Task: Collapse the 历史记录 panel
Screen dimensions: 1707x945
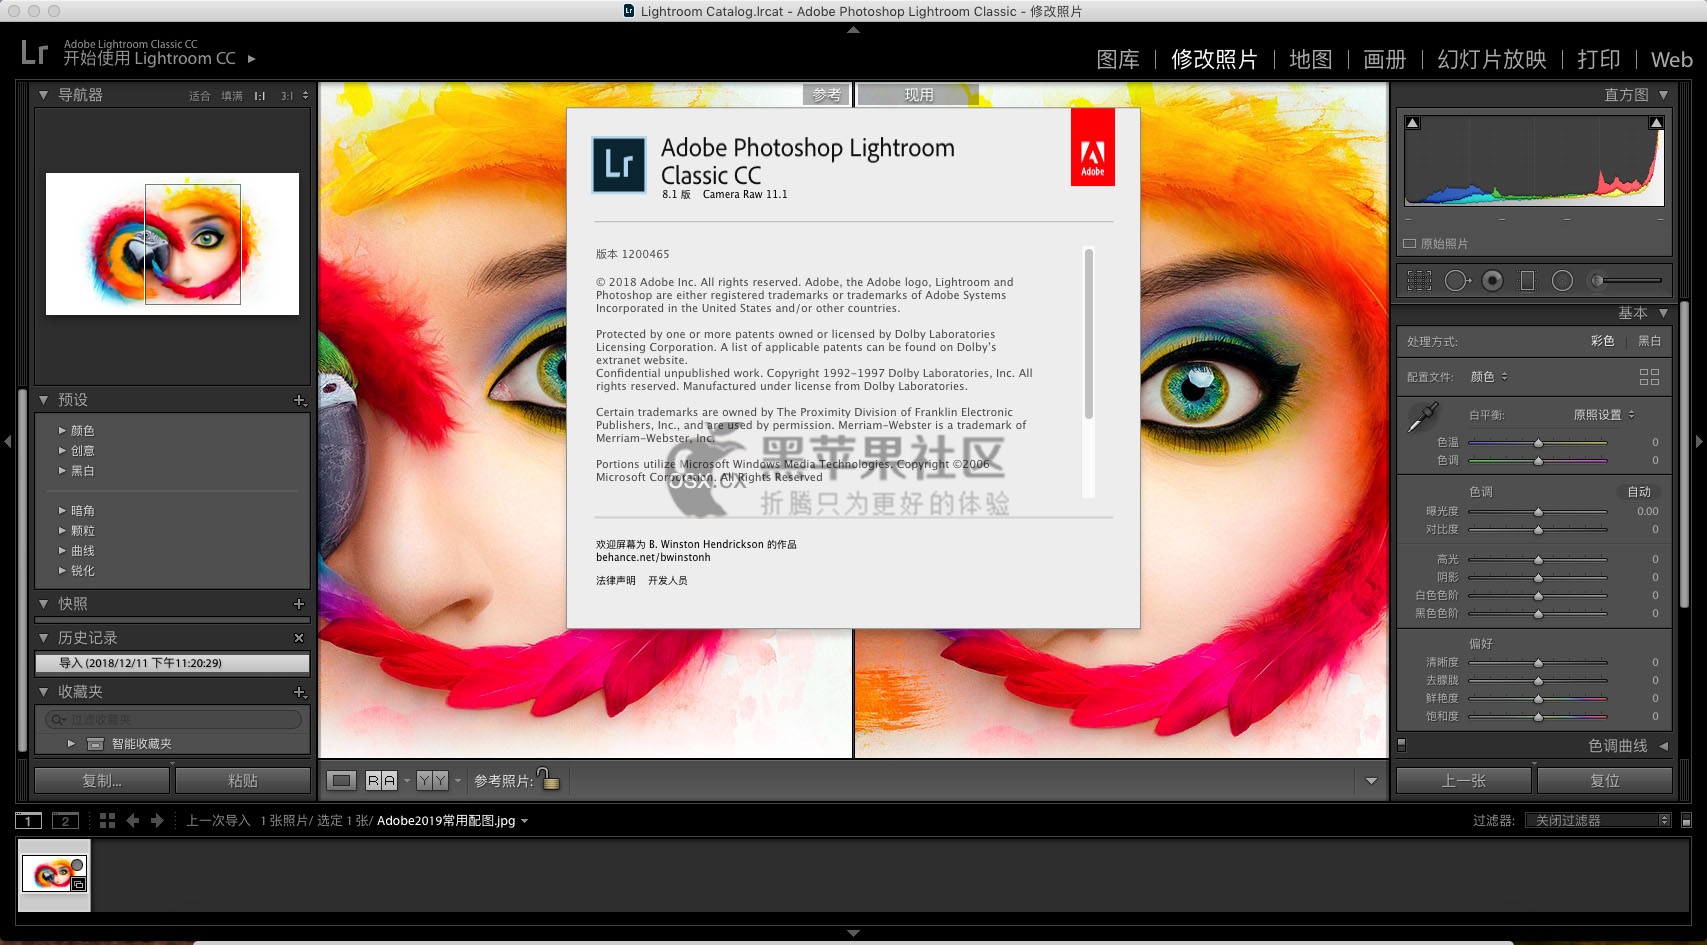Action: tap(43, 638)
